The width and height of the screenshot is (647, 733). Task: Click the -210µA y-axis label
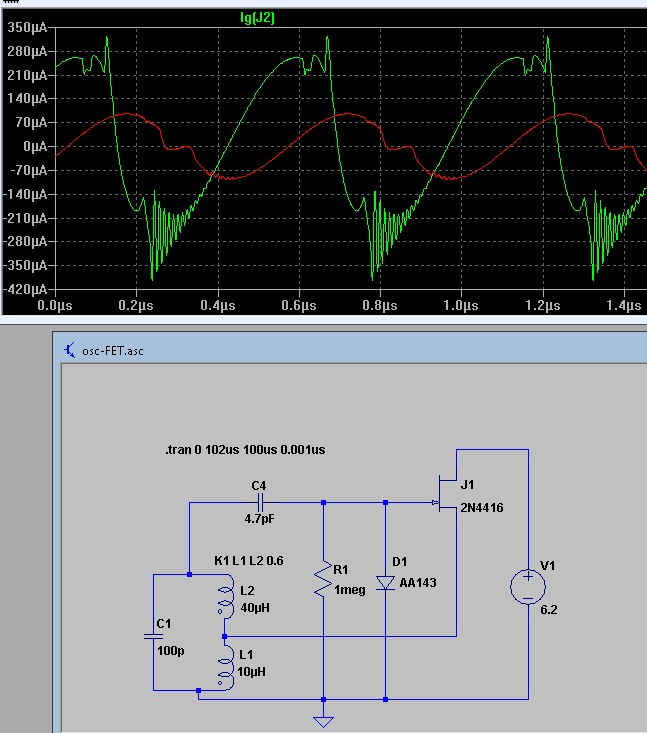tap(26, 218)
